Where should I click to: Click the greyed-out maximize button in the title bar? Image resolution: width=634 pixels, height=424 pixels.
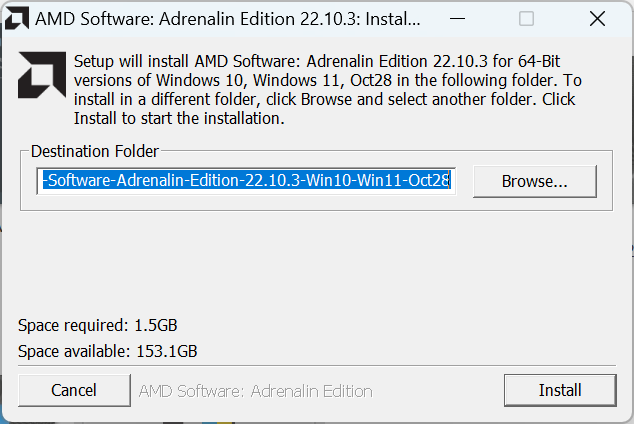526,19
